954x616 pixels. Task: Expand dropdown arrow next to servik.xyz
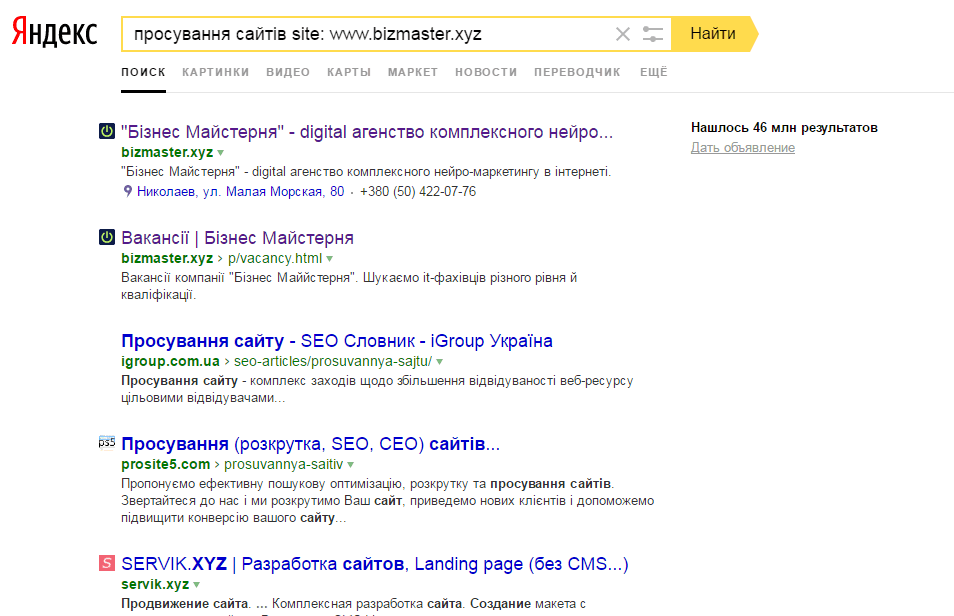197,585
